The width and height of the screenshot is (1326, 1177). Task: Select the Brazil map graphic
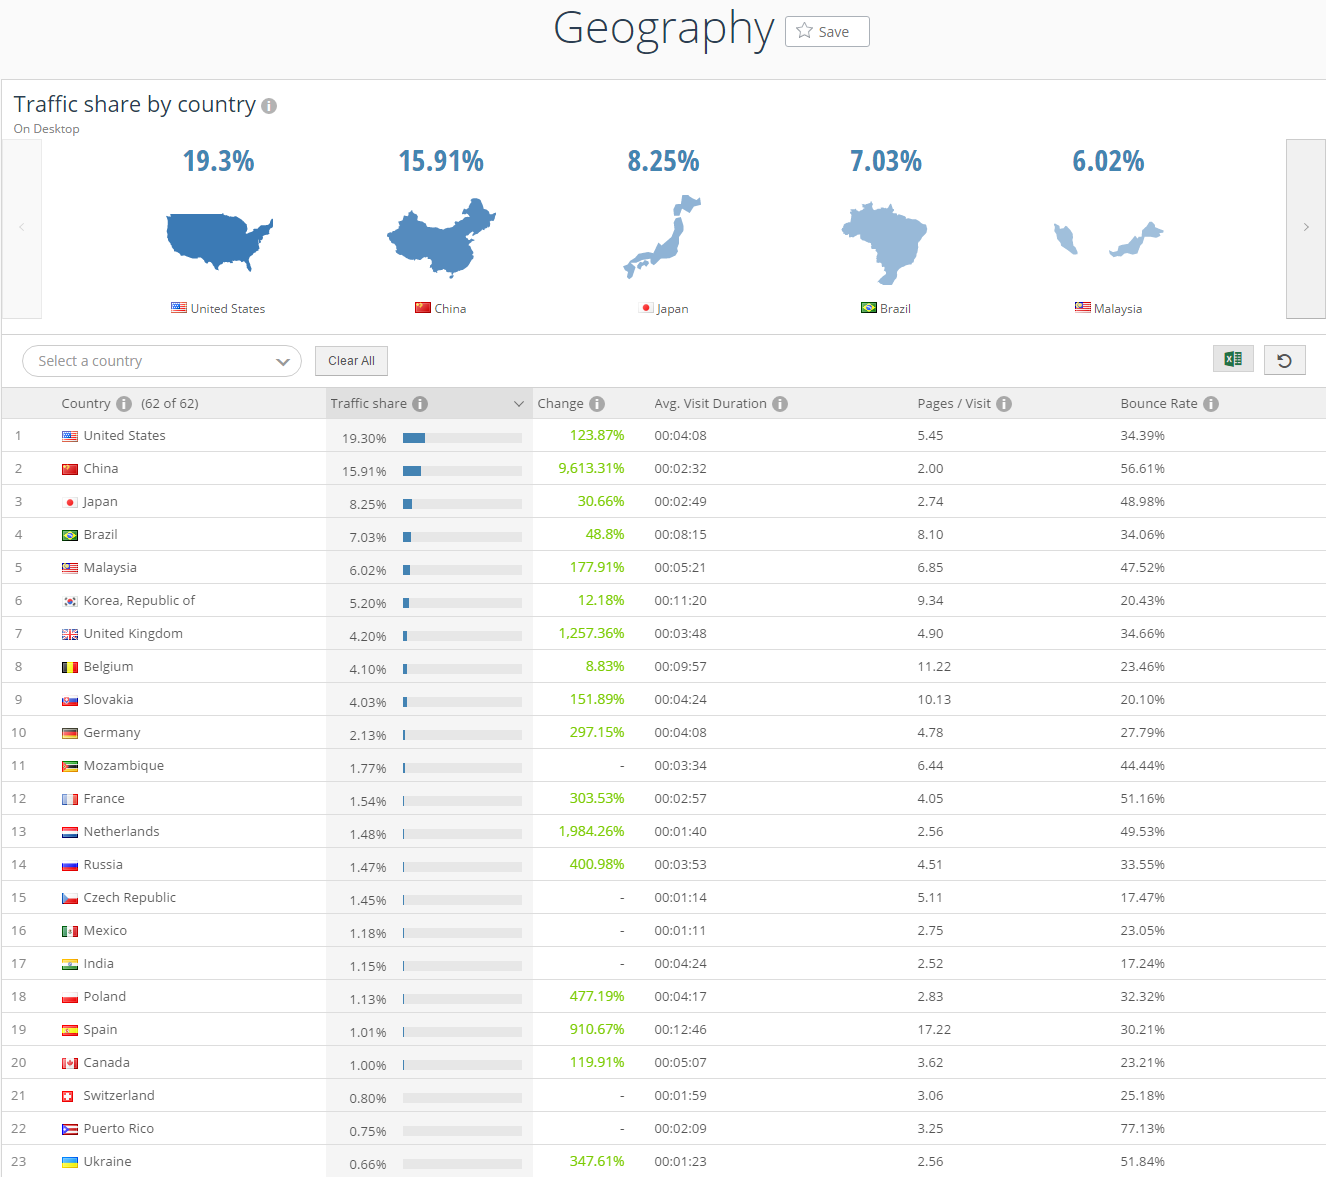885,244
